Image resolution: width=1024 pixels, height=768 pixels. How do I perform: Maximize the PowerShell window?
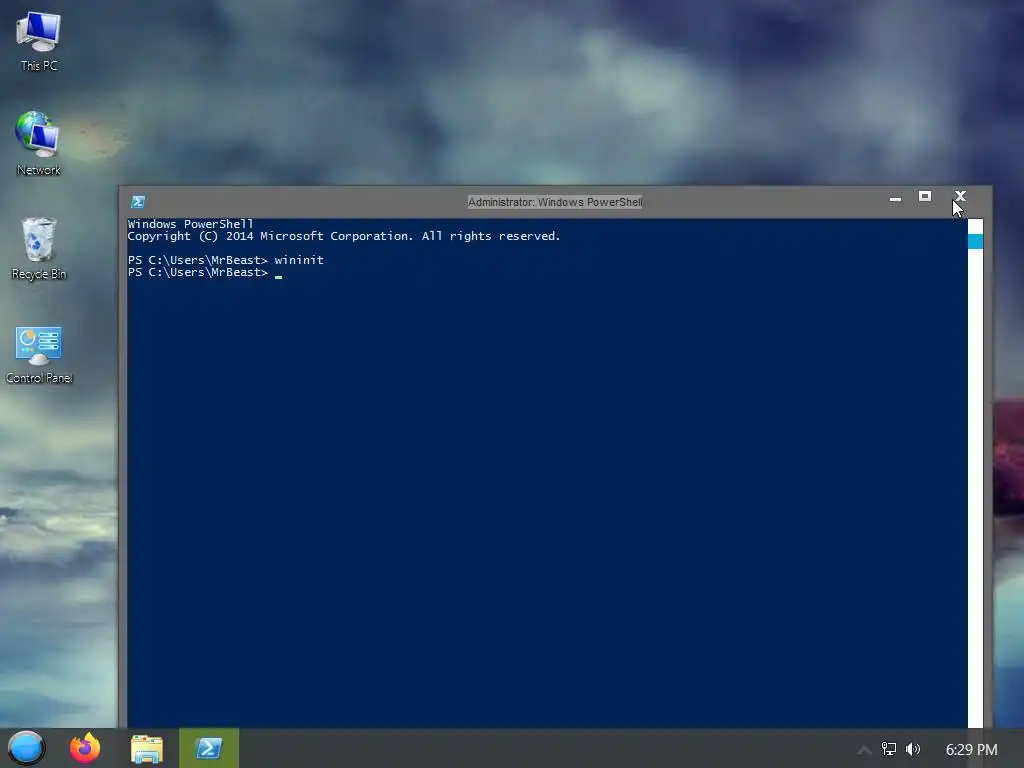coord(925,196)
